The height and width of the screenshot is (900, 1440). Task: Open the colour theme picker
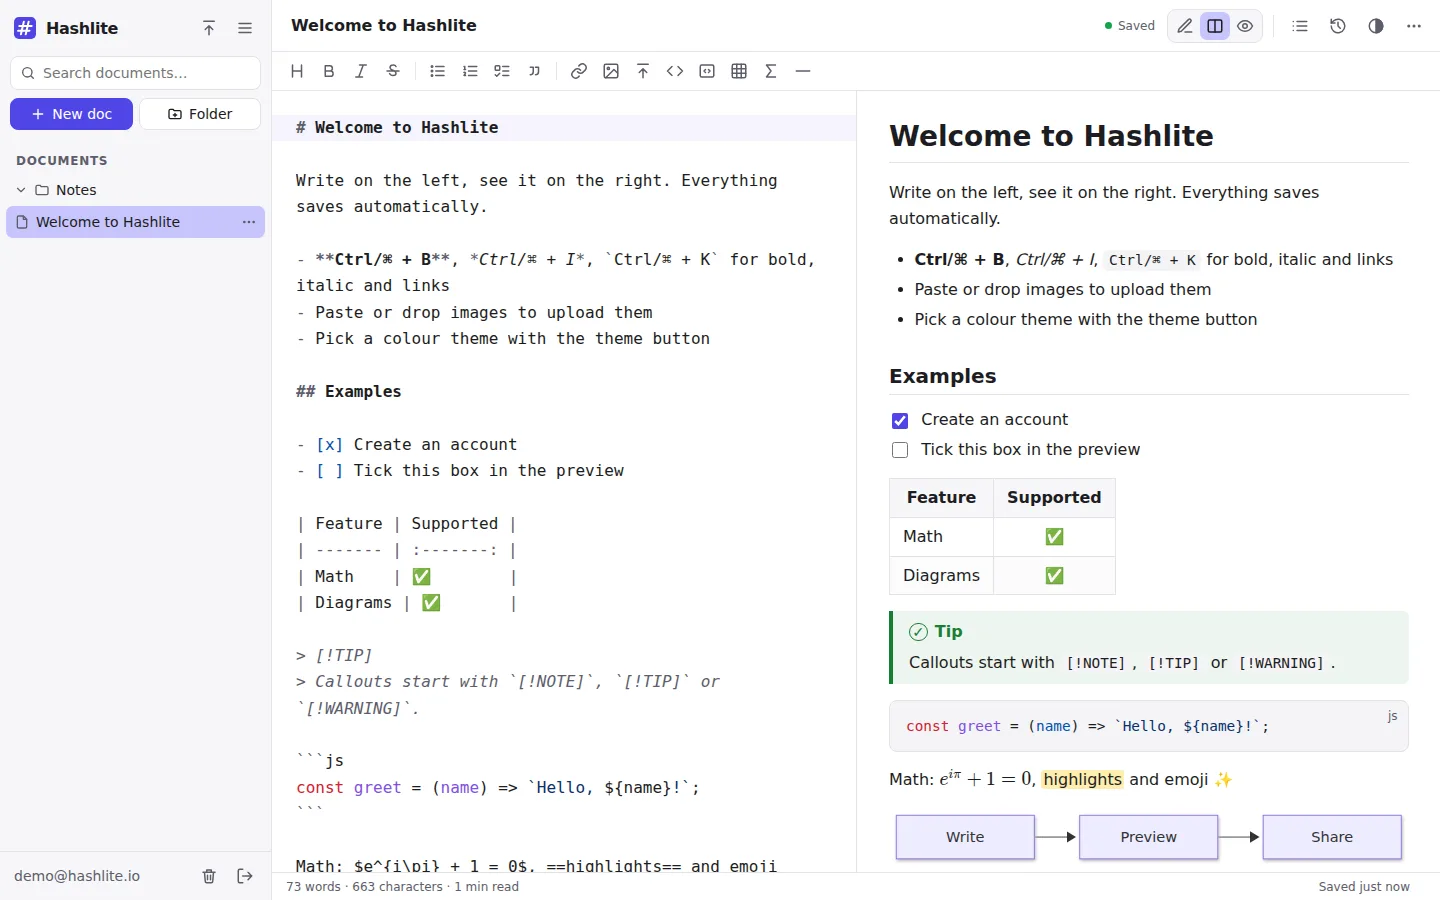pos(1376,26)
